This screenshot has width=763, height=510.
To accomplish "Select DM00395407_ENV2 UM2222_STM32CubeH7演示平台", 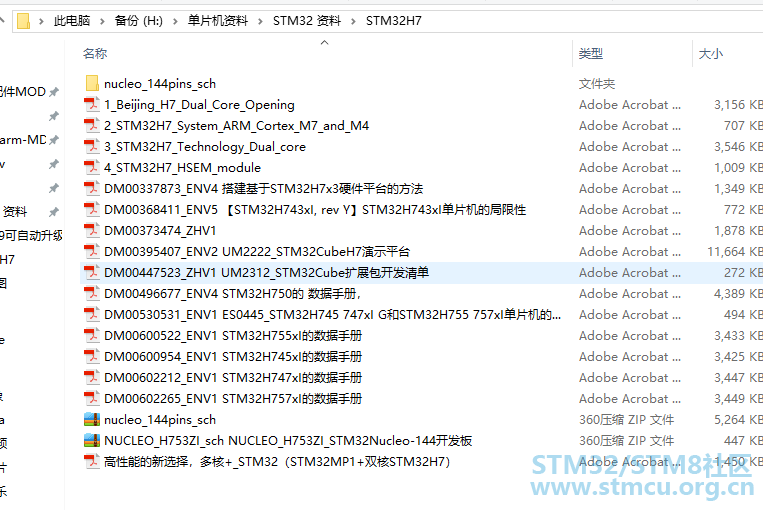I will (257, 251).
